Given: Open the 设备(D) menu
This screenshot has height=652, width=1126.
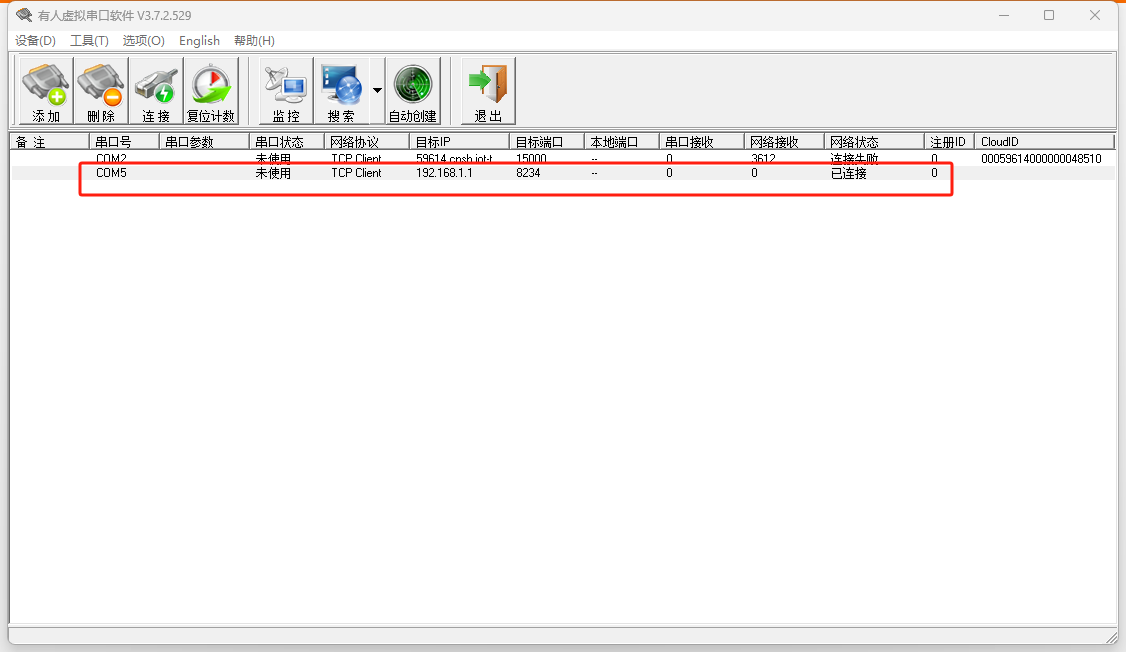Looking at the screenshot, I should tap(35, 41).
